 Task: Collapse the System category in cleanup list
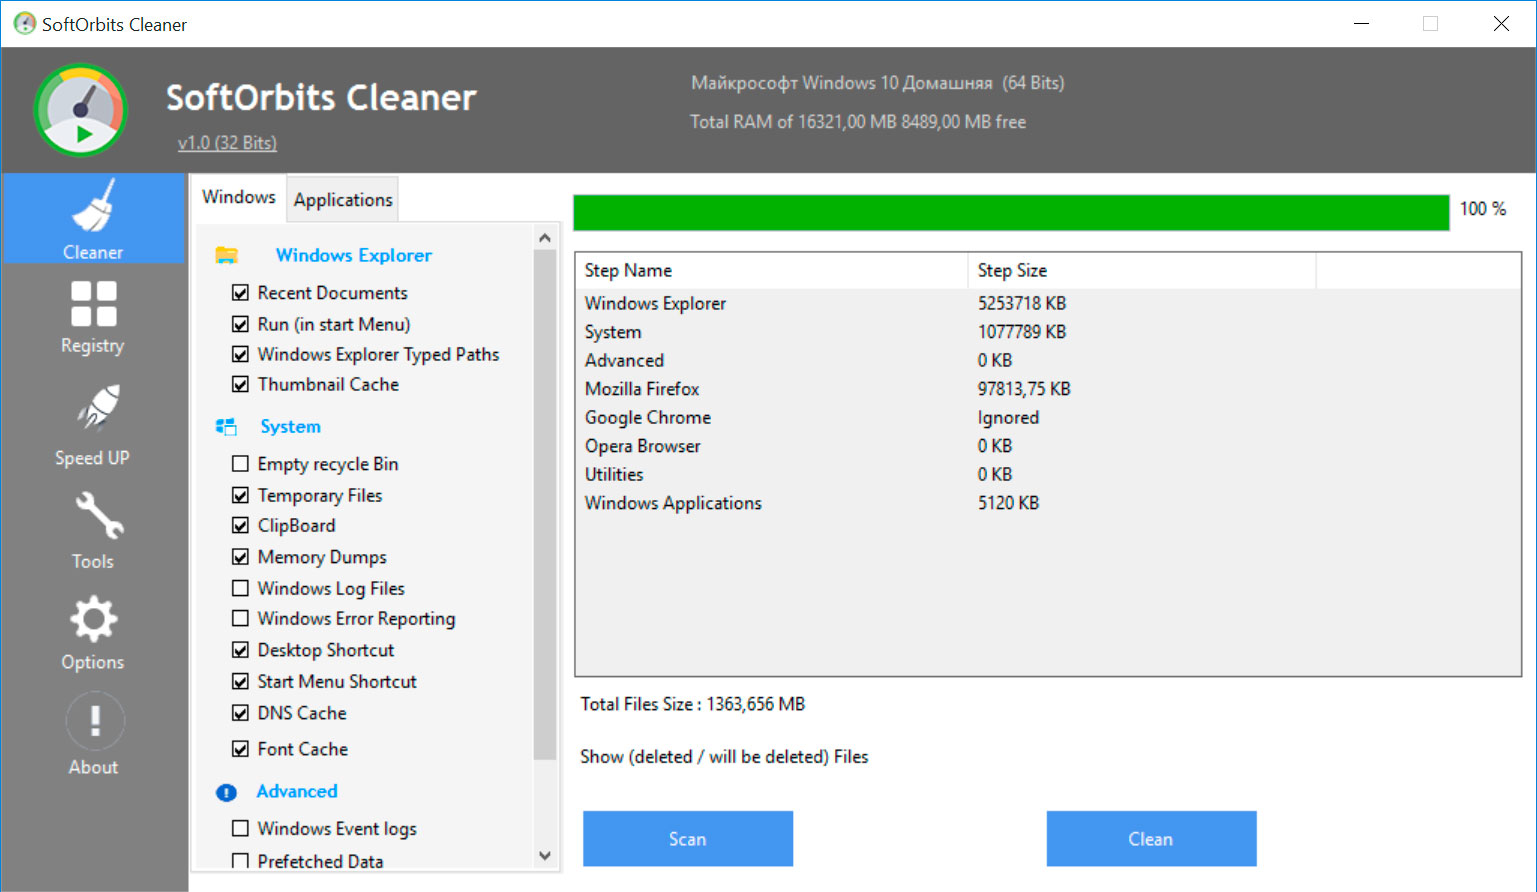[x=227, y=426]
